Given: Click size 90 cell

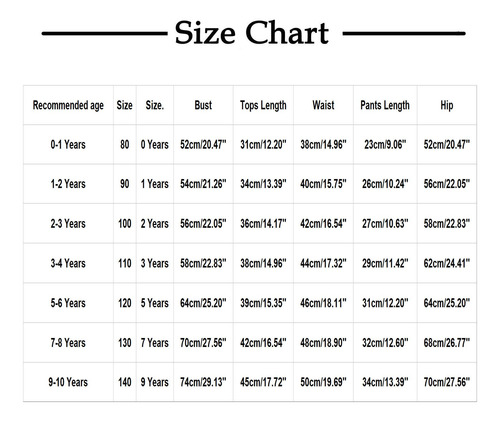Looking at the screenshot, I should [x=125, y=184].
